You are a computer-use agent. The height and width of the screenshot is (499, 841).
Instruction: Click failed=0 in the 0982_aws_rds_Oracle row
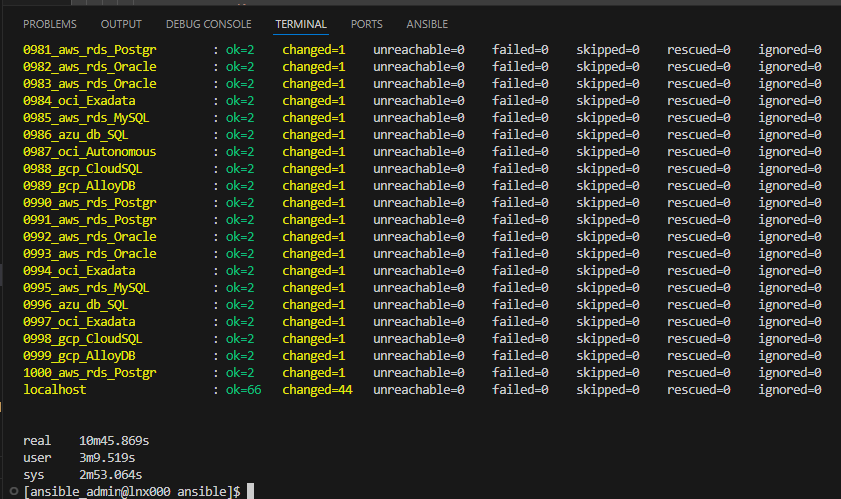click(x=520, y=67)
